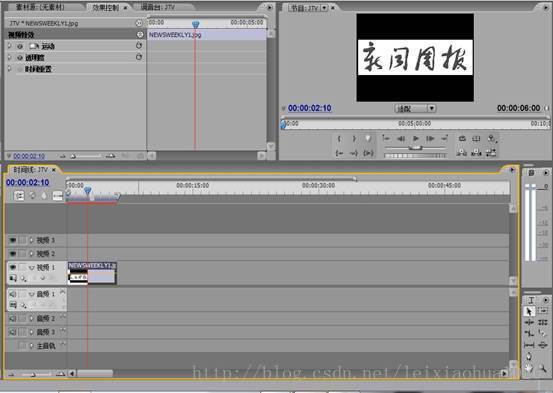Select the Razor tool

[543, 333]
